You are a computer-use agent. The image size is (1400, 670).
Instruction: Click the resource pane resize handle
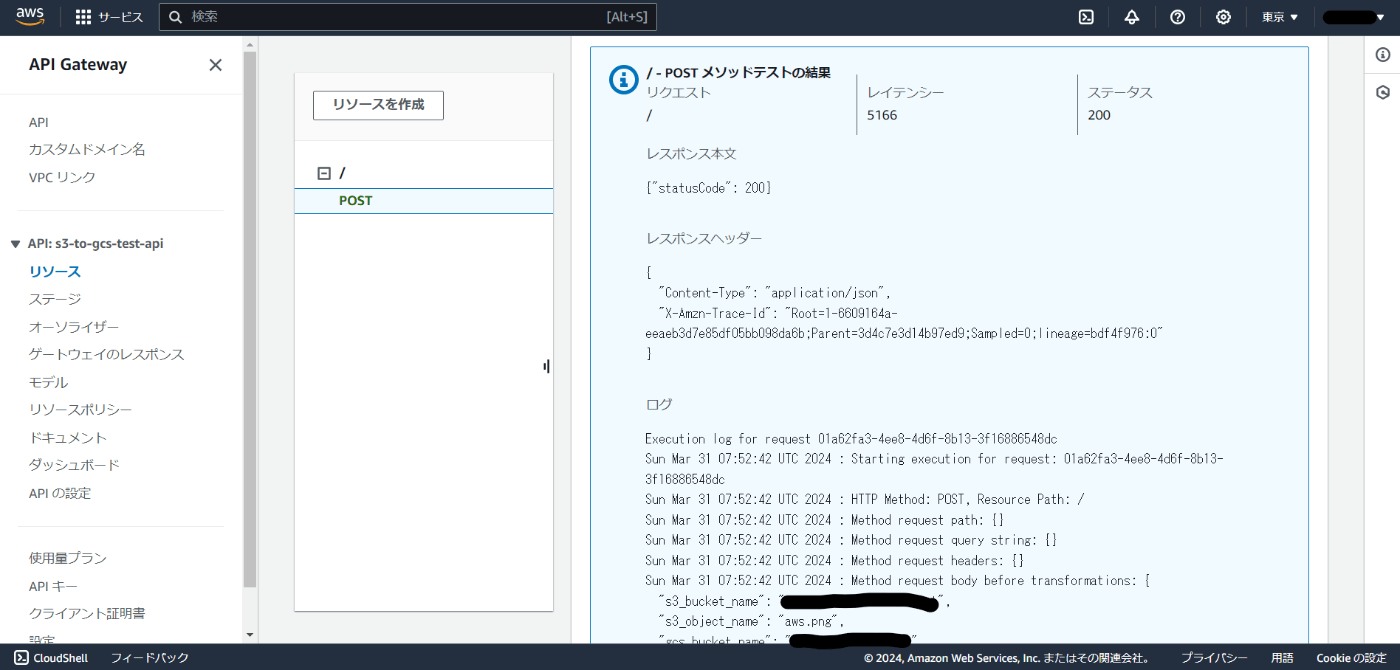pos(546,367)
